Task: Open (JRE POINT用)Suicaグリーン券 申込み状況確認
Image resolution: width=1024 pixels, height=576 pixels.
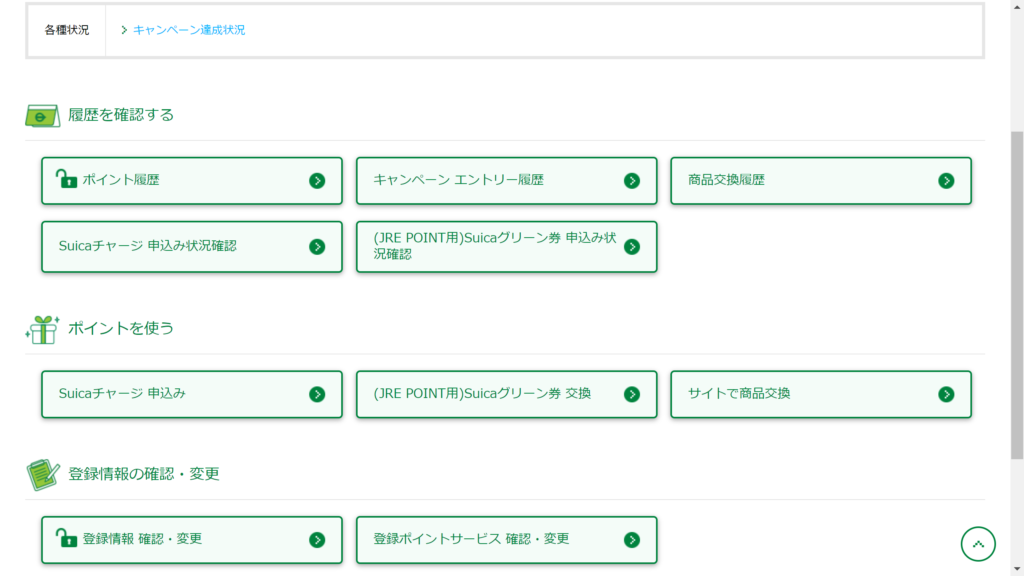Action: tap(507, 247)
